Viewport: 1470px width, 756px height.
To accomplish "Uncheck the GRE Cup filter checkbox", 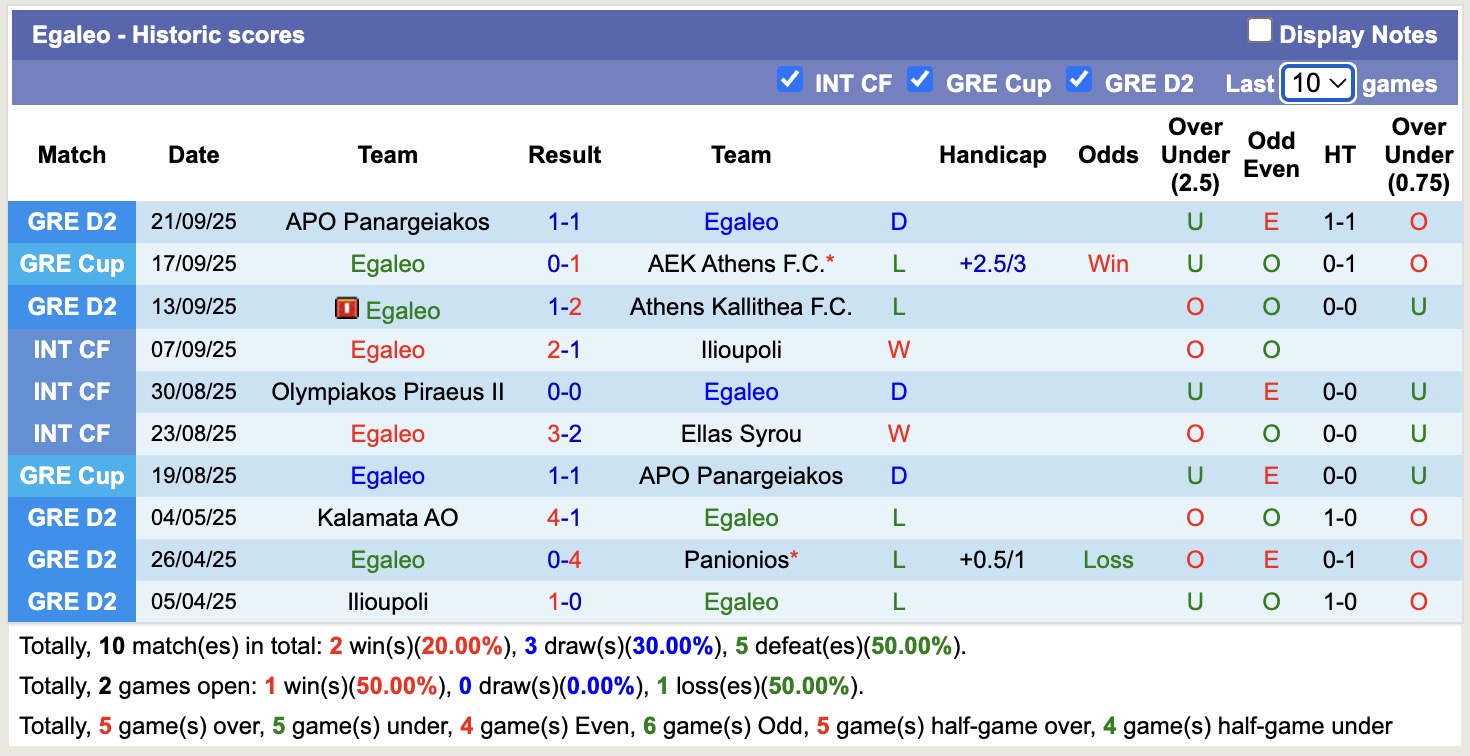I will pos(920,80).
